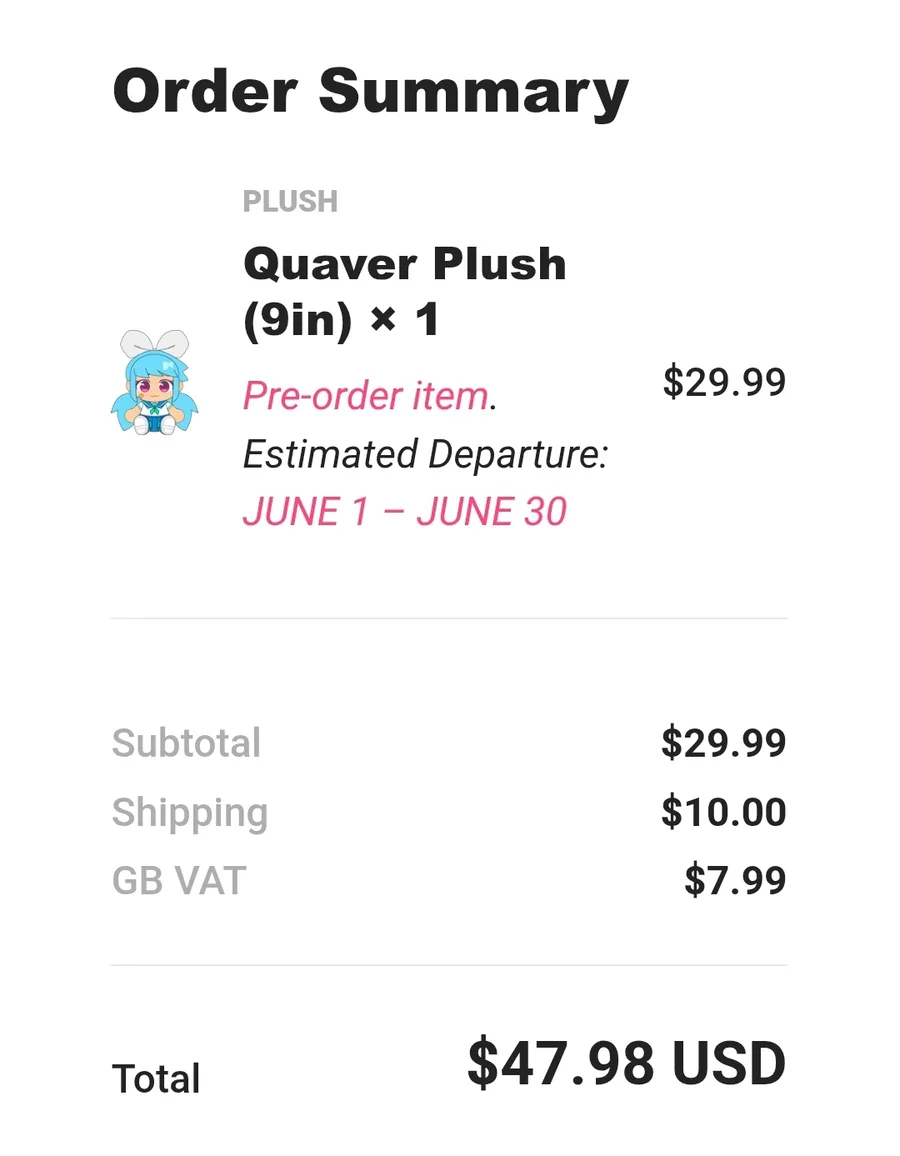Click the GB VAT label
The height and width of the screenshot is (1156, 900).
[178, 882]
